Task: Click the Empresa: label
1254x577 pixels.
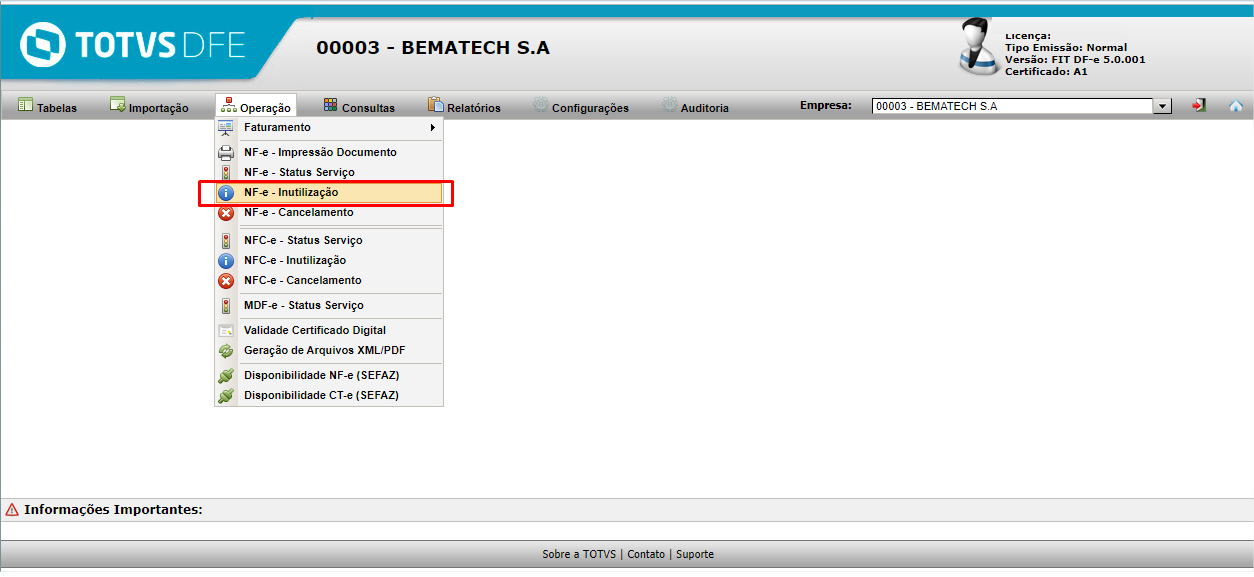Action: click(826, 105)
